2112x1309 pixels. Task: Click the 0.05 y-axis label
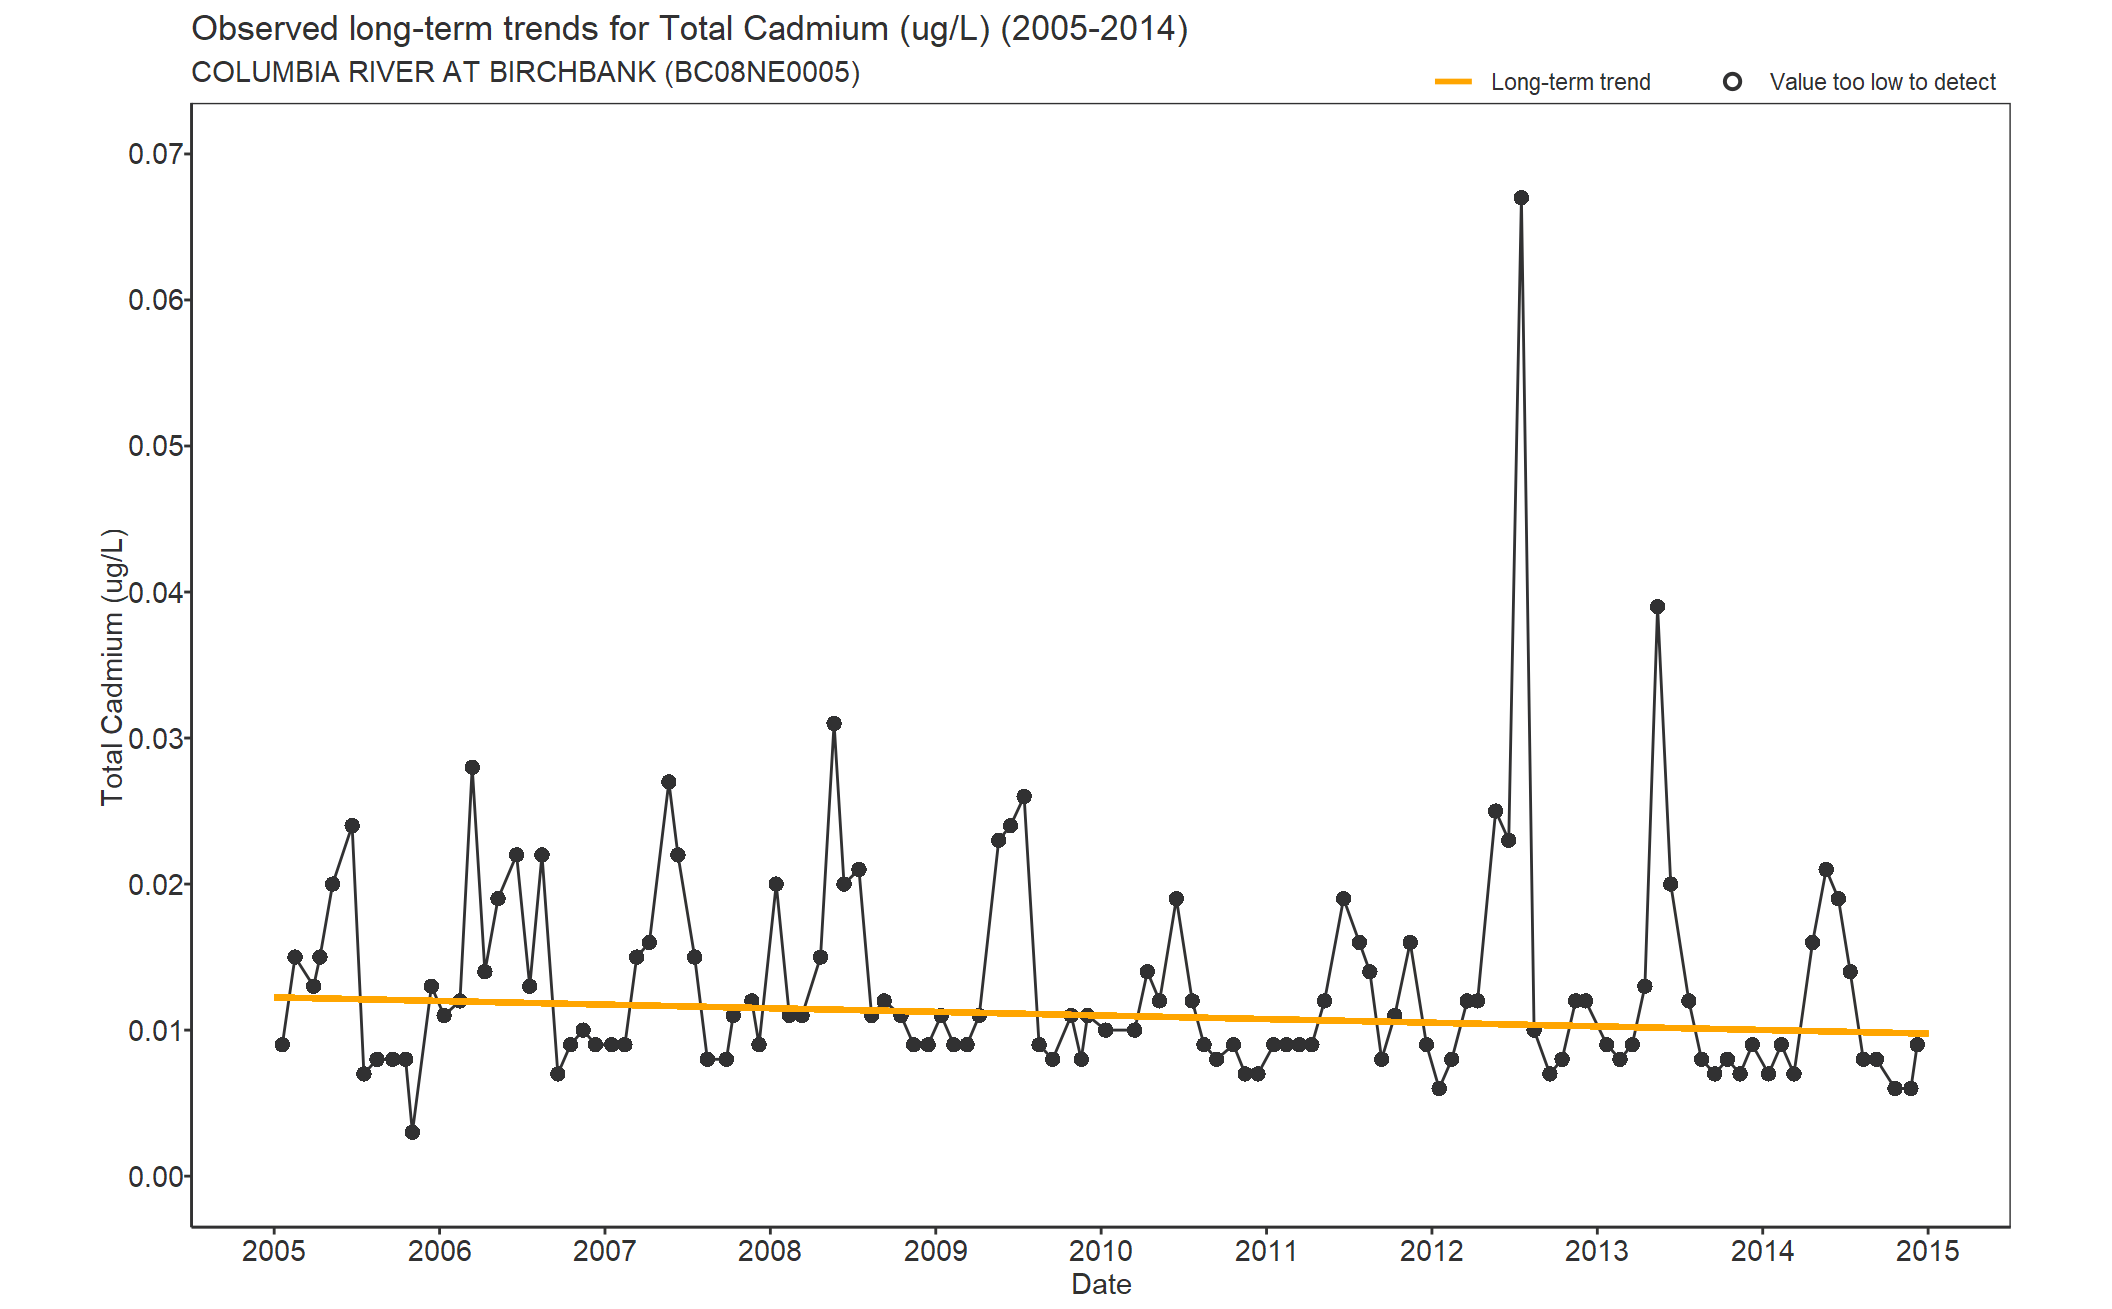(x=156, y=446)
